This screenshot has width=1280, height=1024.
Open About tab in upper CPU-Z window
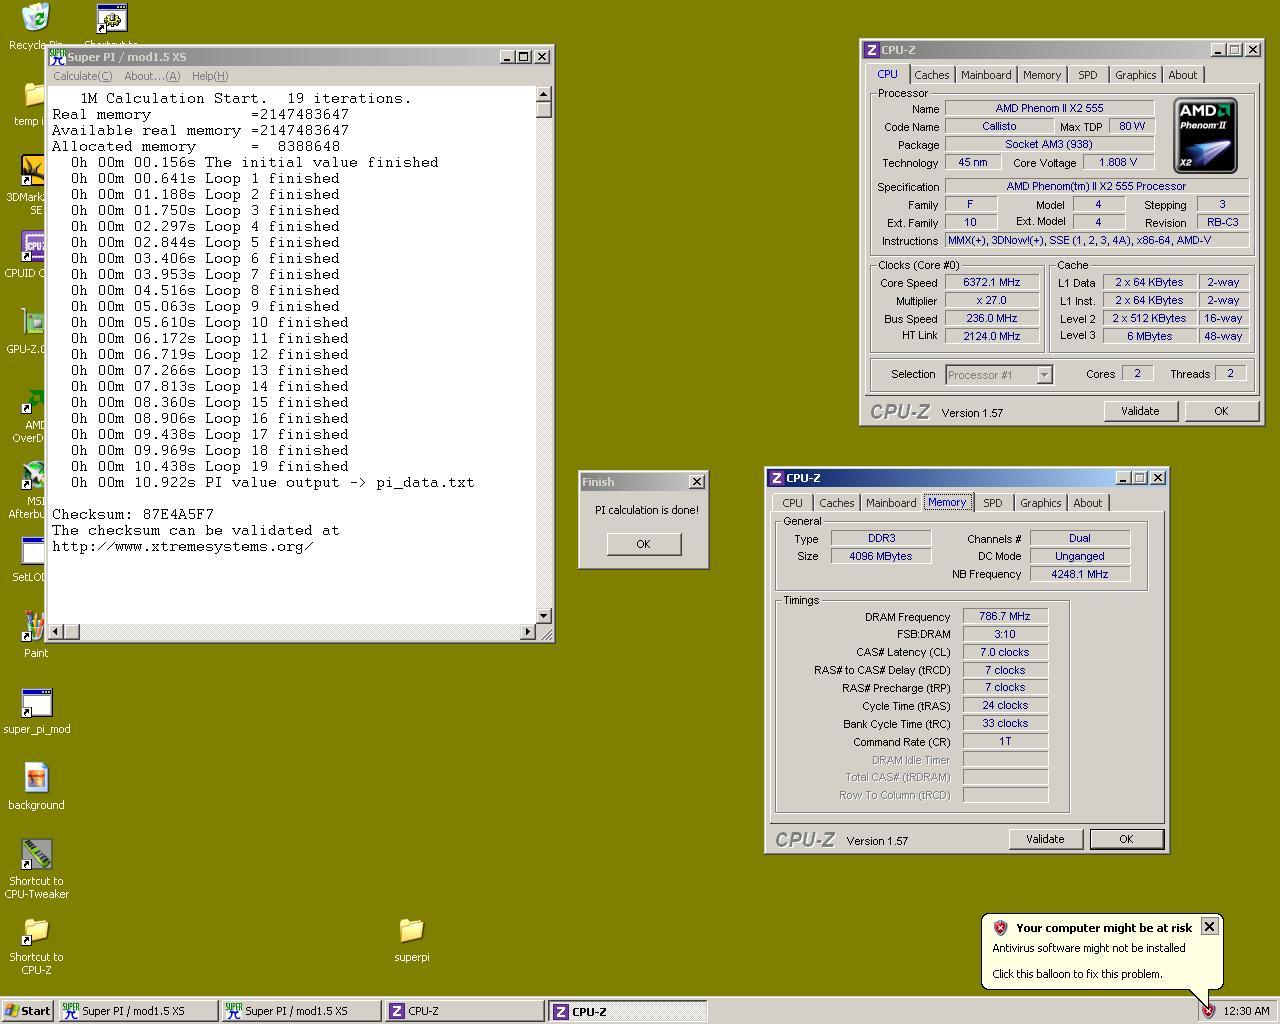pos(1182,75)
